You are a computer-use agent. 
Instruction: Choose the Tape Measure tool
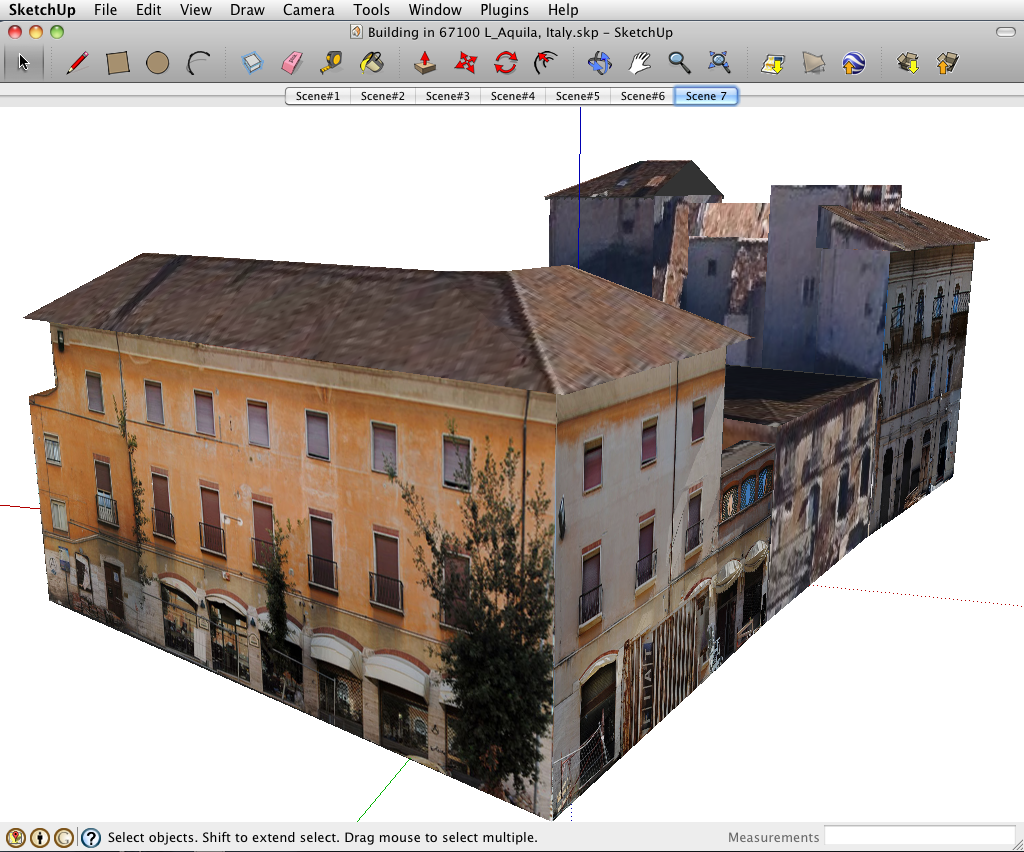pos(331,62)
